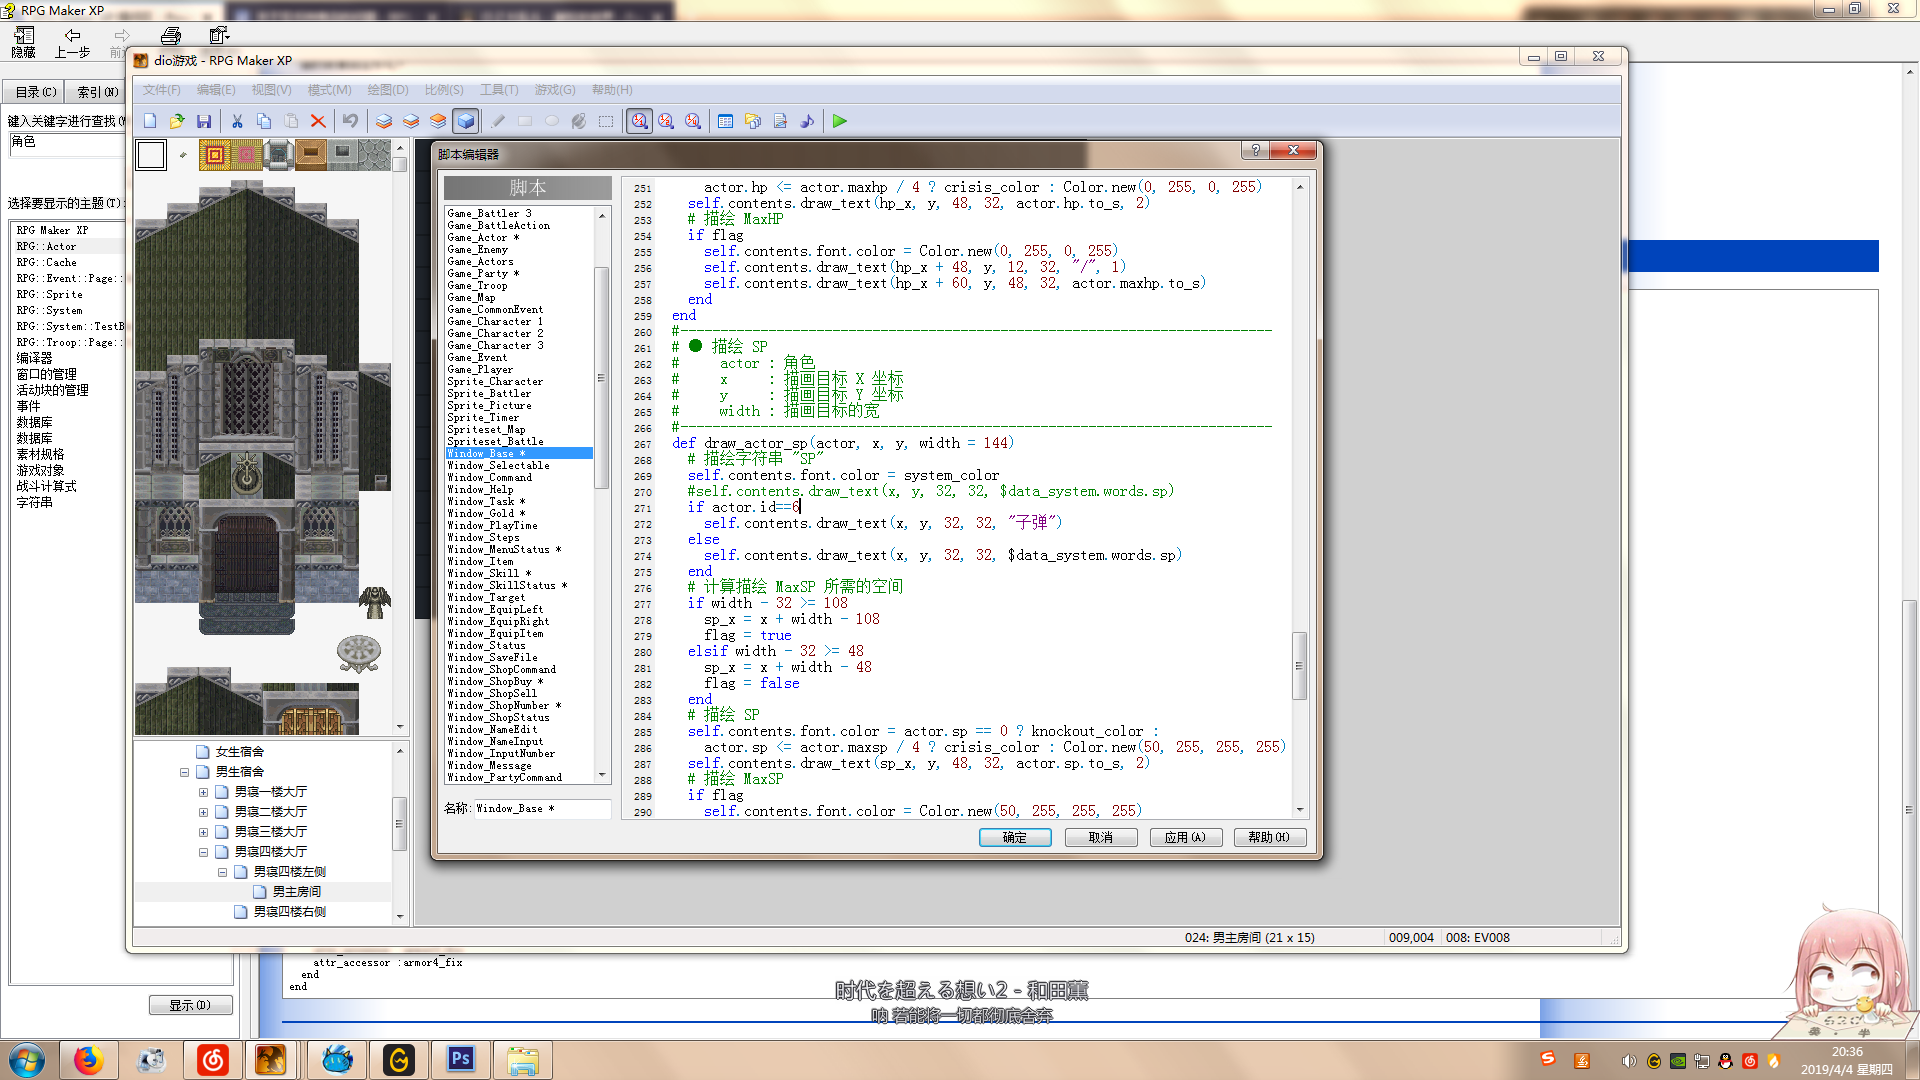Open the Database icon in the toolbar

click(726, 121)
